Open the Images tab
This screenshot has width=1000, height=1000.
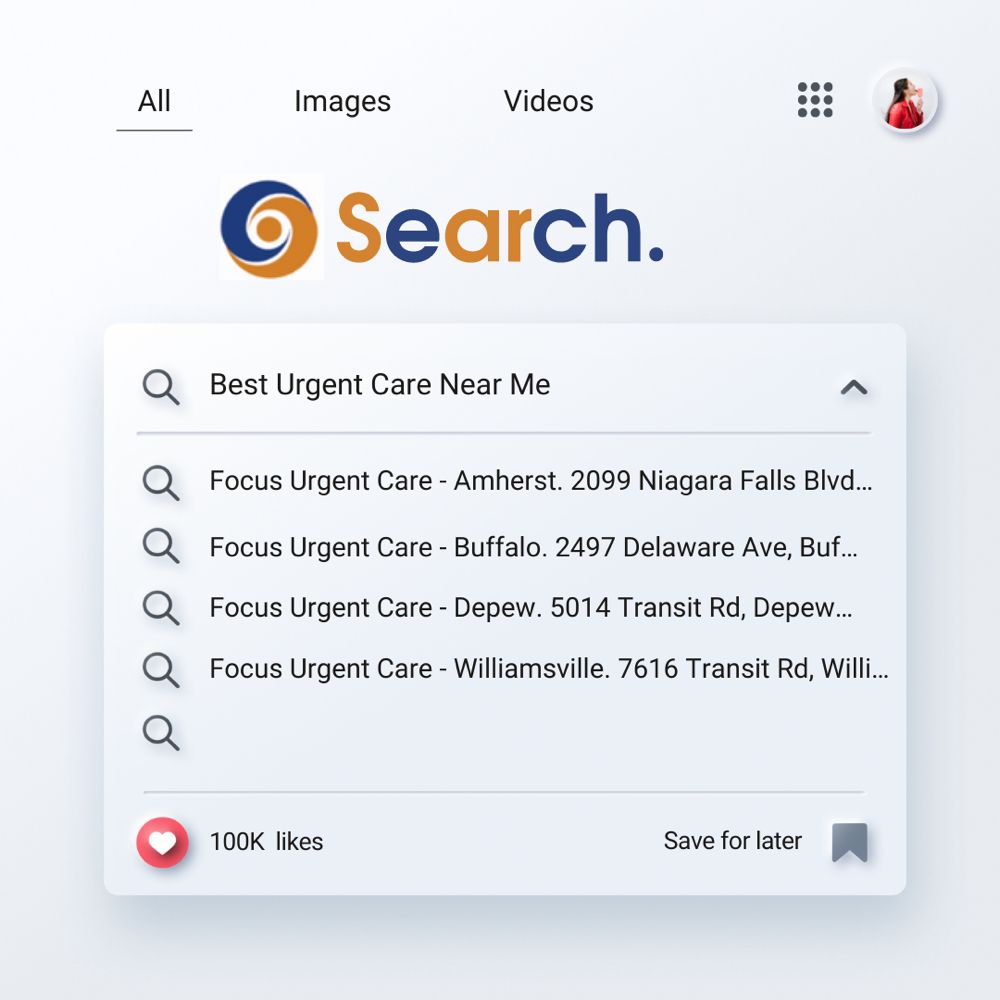[342, 102]
